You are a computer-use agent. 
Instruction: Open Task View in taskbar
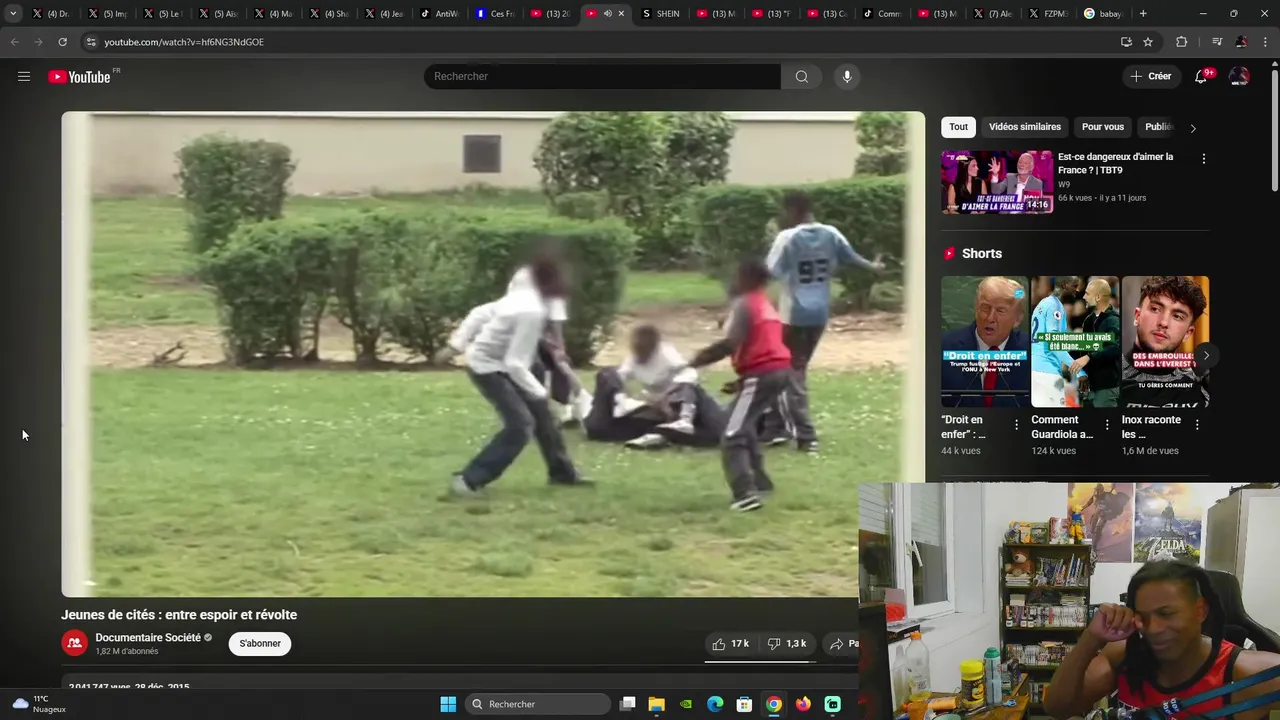[628, 704]
